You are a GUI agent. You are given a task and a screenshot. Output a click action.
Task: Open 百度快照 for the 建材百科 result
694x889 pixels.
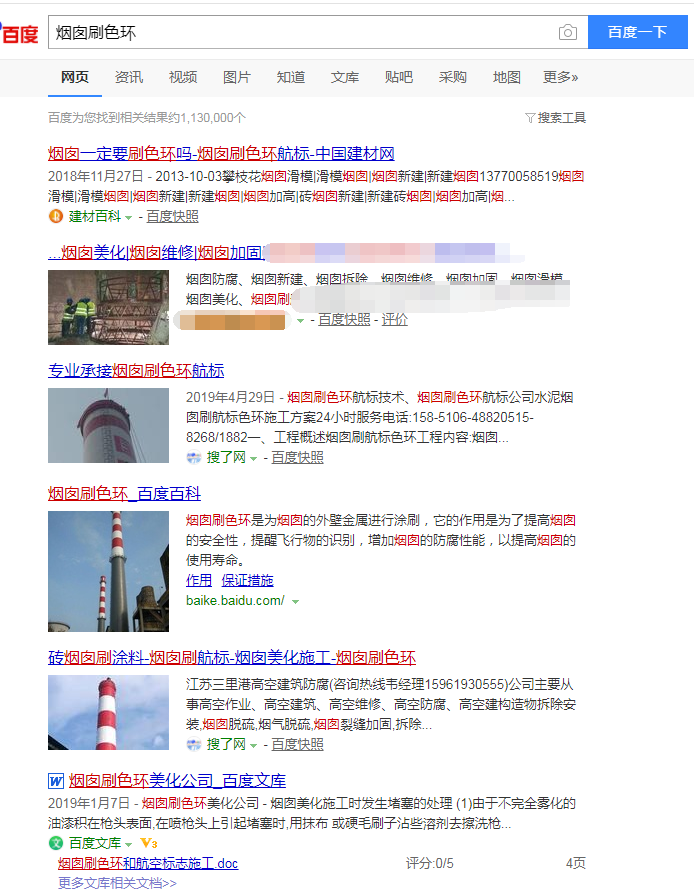click(172, 217)
